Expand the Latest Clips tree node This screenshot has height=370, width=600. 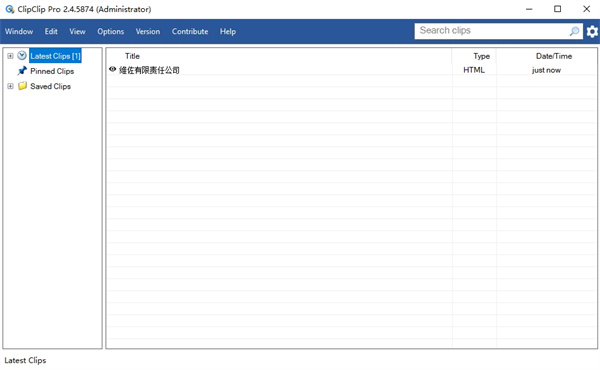[x=10, y=56]
